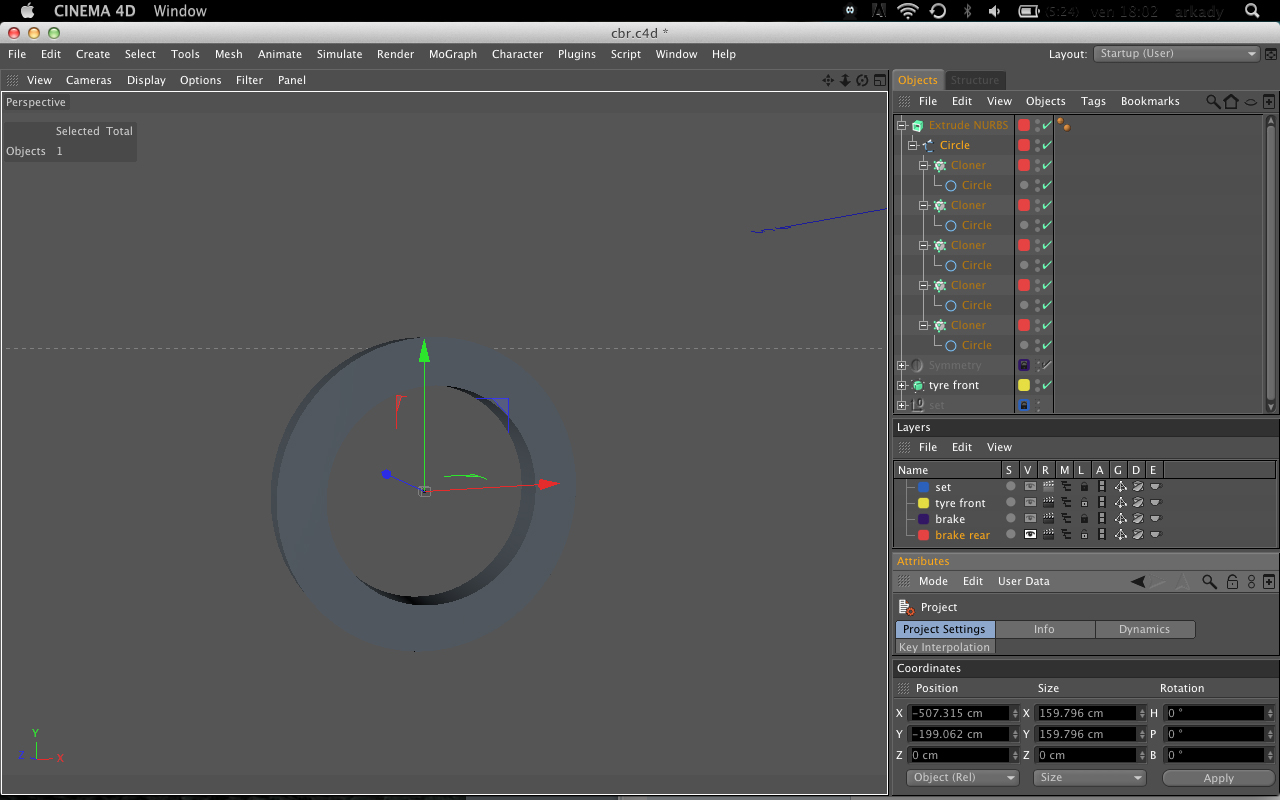The image size is (1280, 800).
Task: Toggle viewport visibility eye for brake rear layer
Action: pos(1030,535)
